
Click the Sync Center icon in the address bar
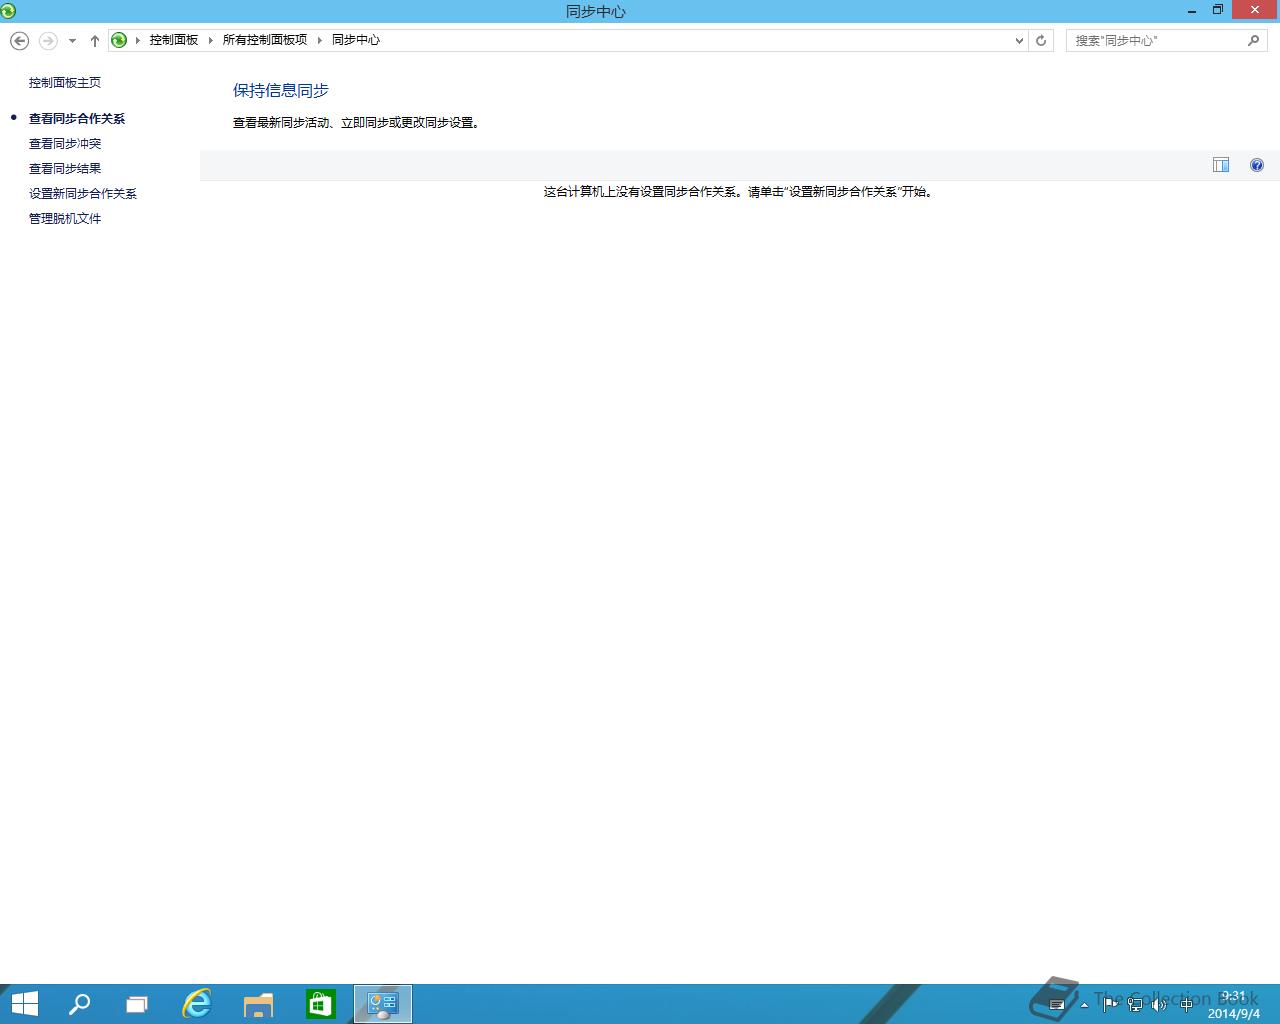point(119,40)
